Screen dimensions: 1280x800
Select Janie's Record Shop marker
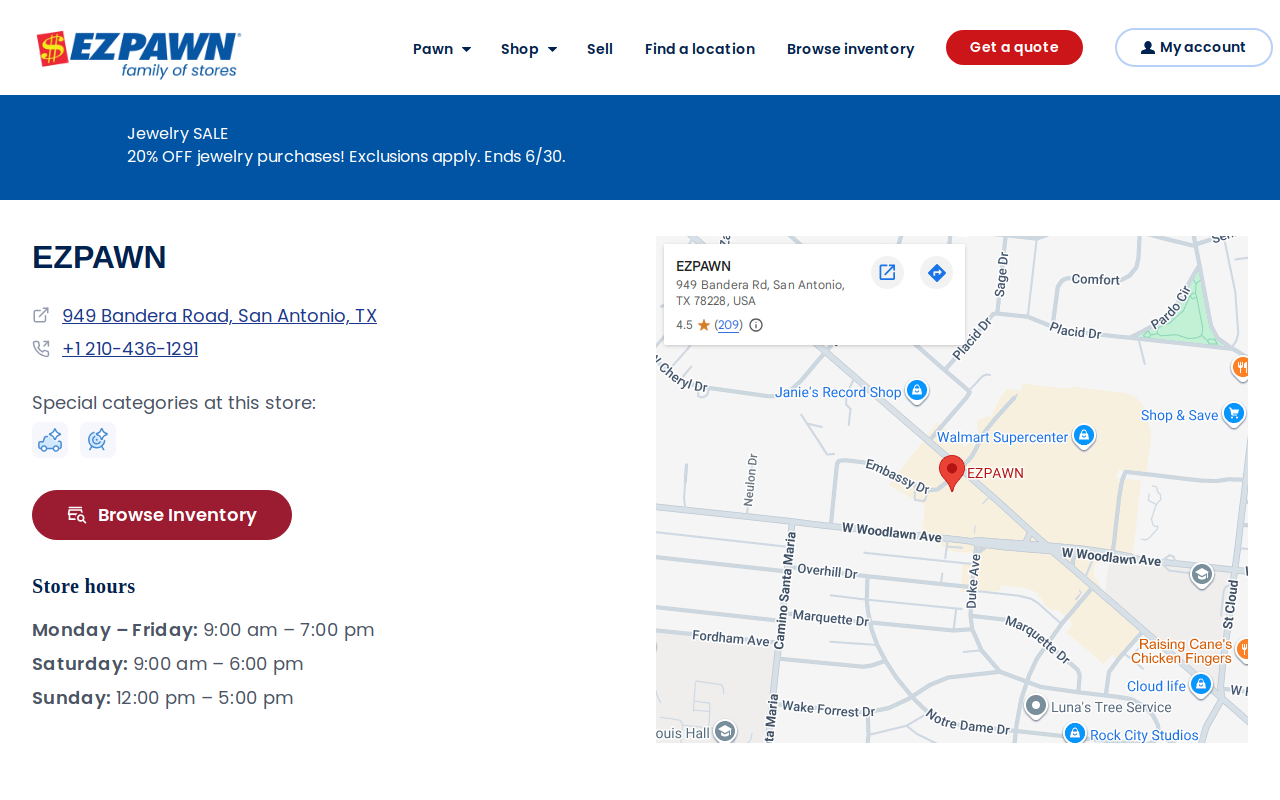917,391
